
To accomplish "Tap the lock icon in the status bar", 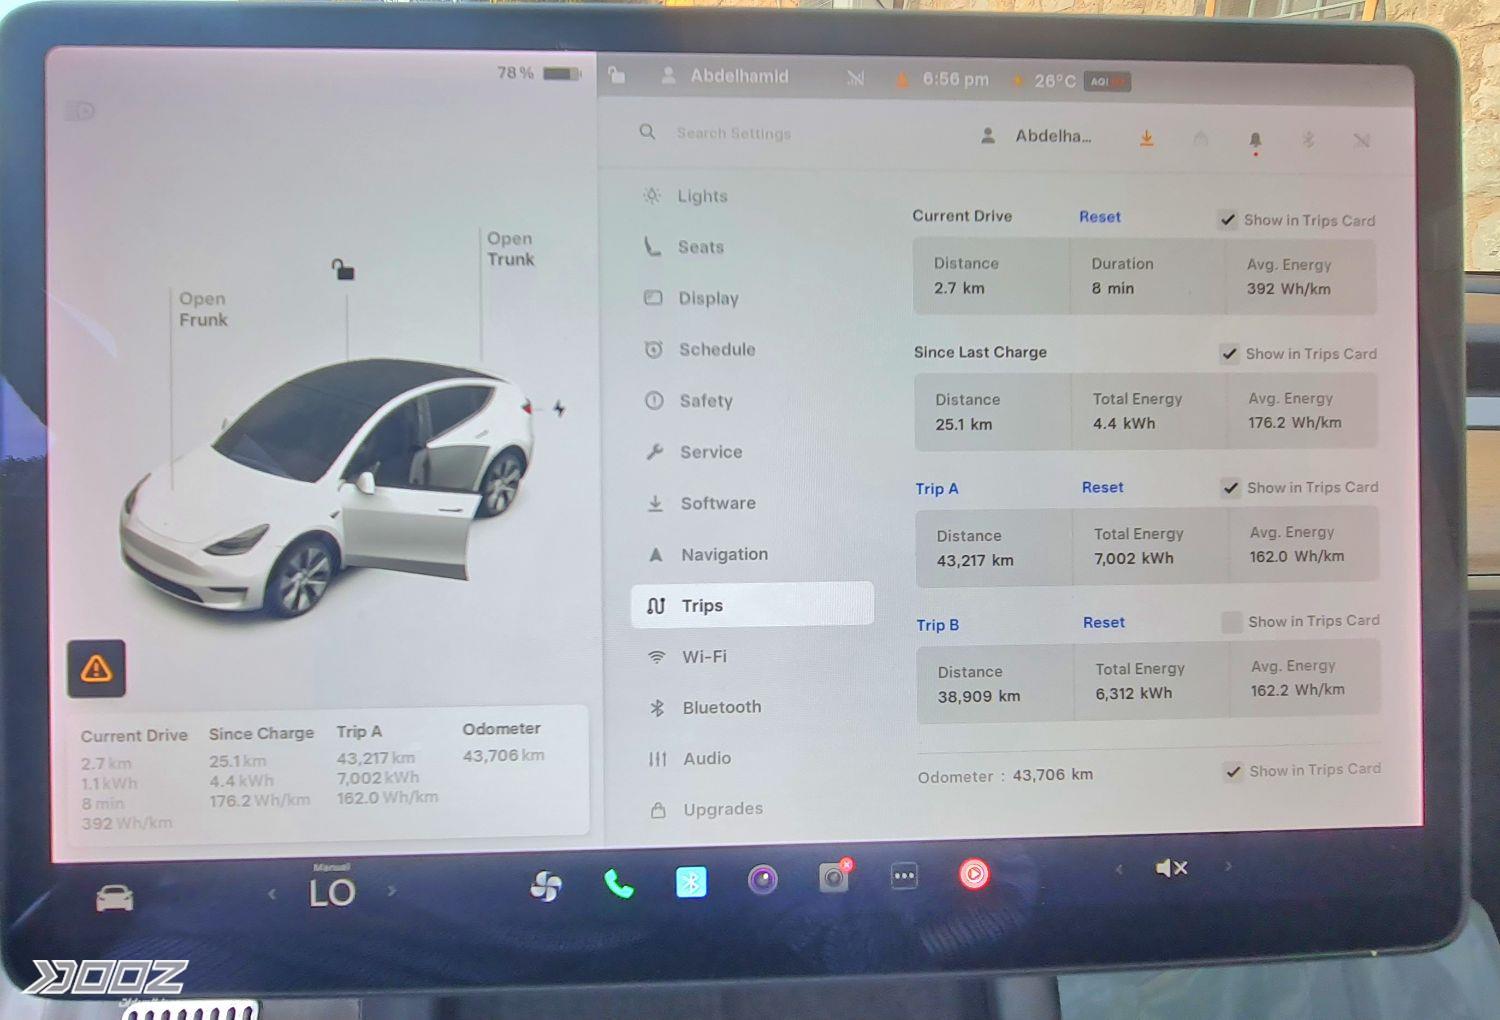I will (617, 75).
